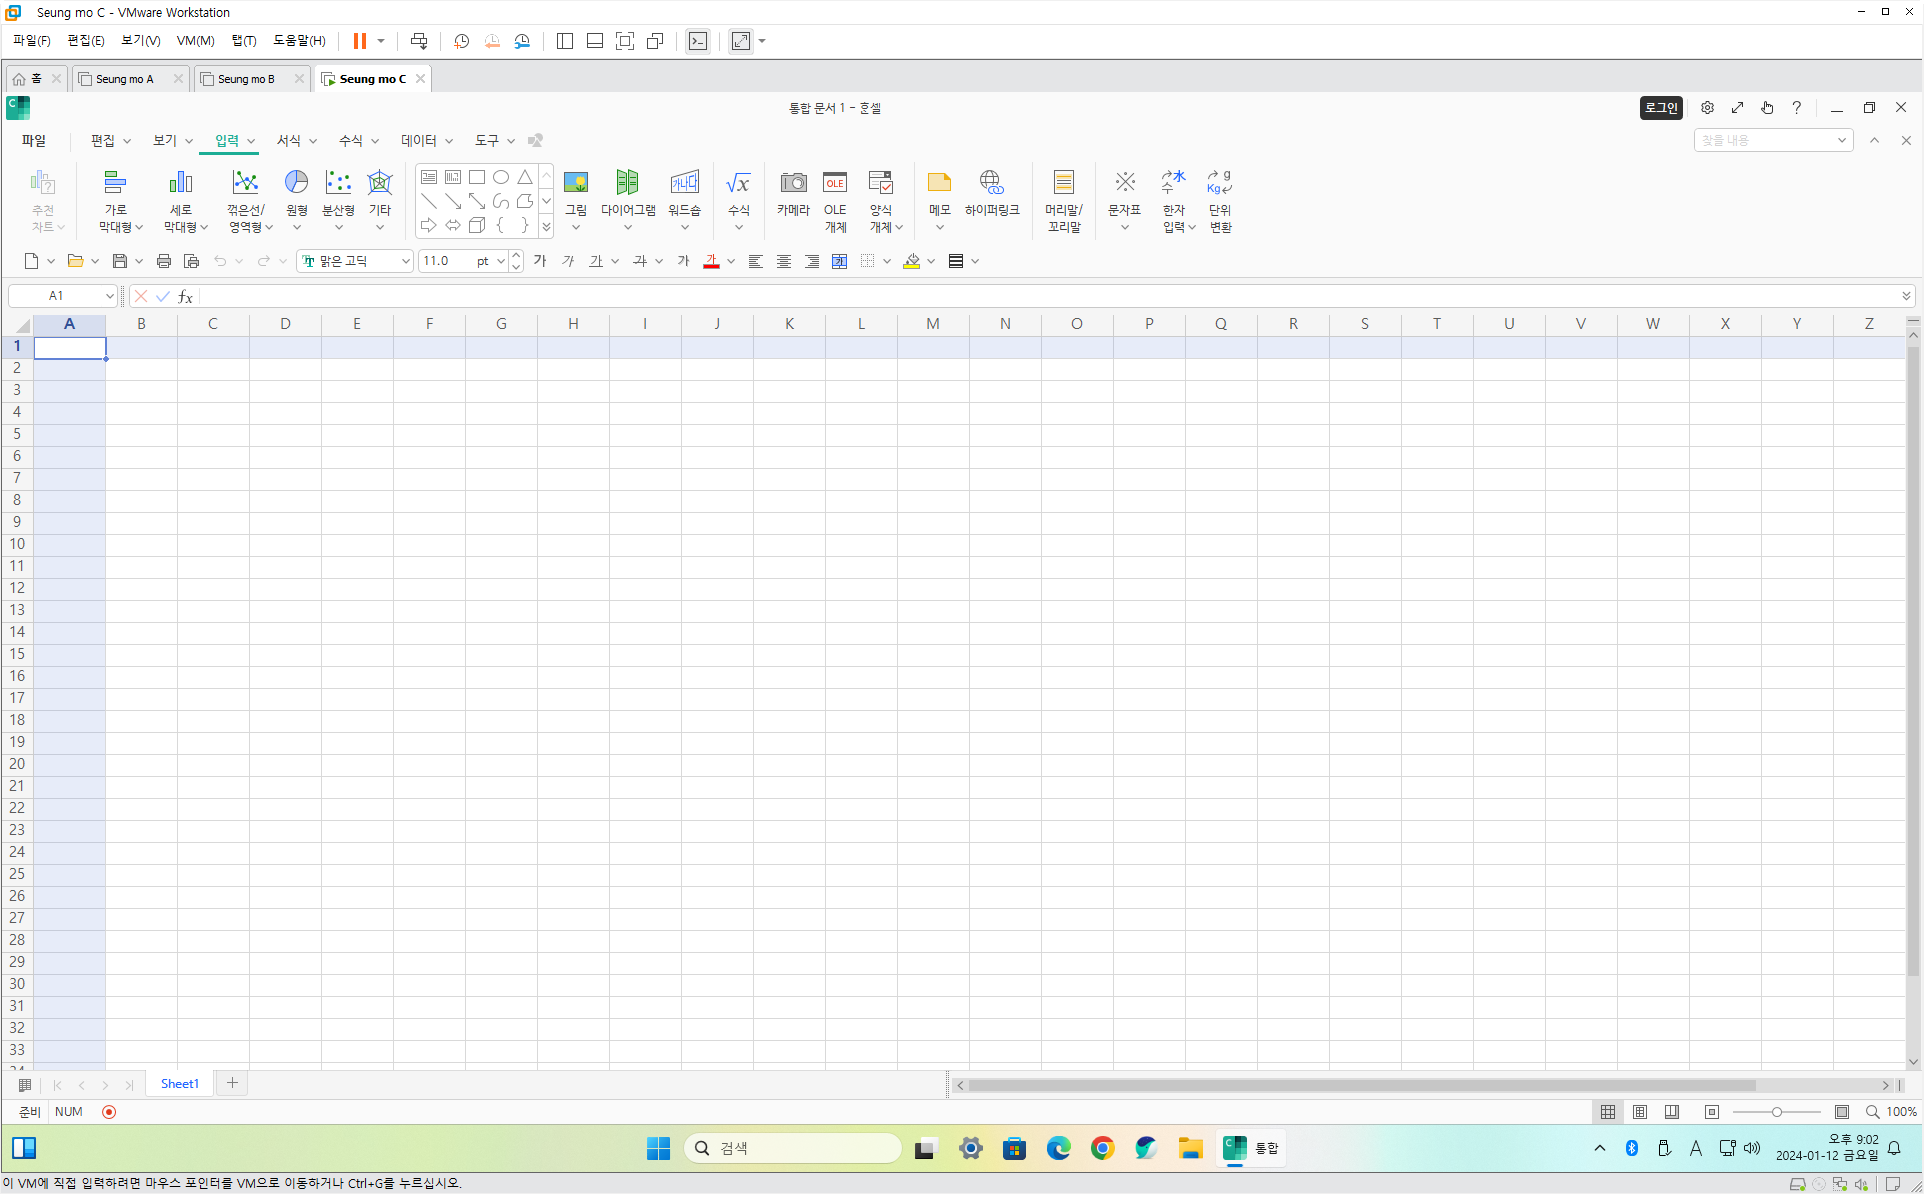Toggle bold text formatting (first 가)
The image size is (1924, 1194).
(x=540, y=261)
